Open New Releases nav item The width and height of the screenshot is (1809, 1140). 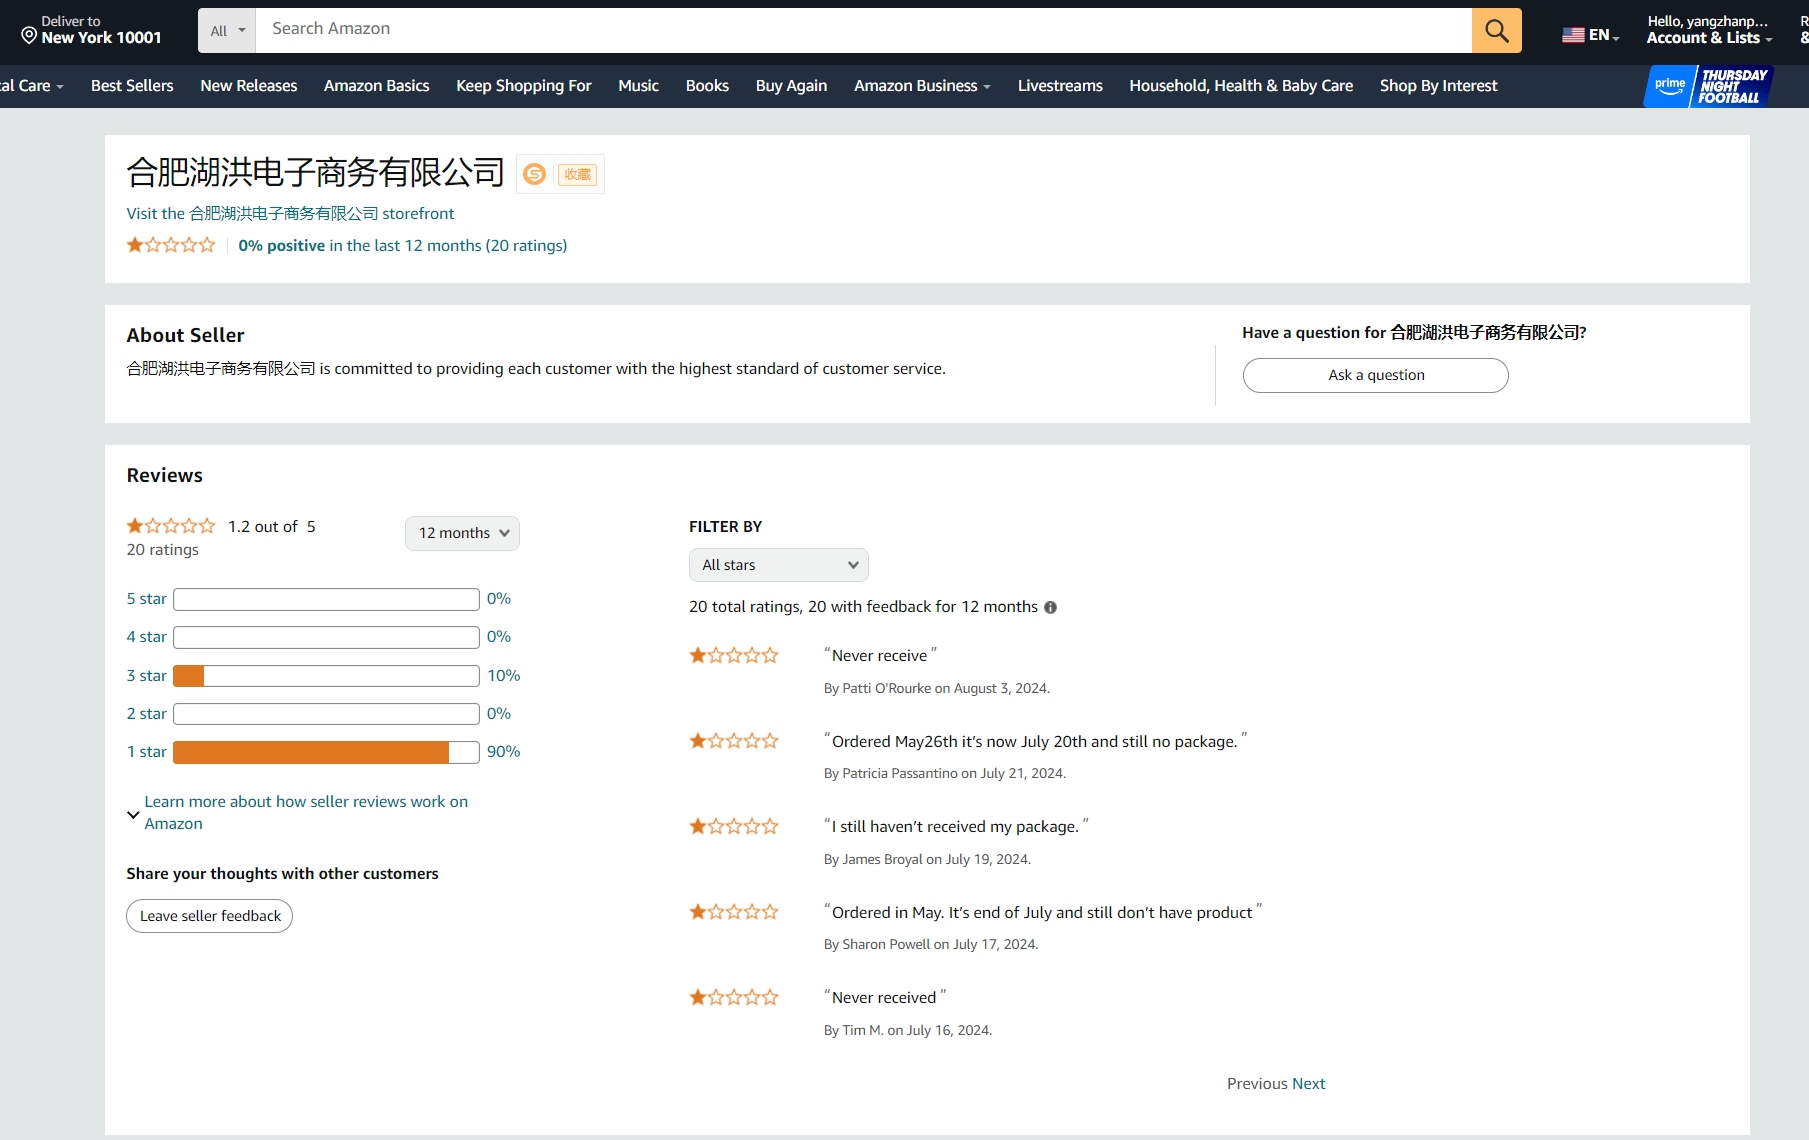pyautogui.click(x=249, y=86)
